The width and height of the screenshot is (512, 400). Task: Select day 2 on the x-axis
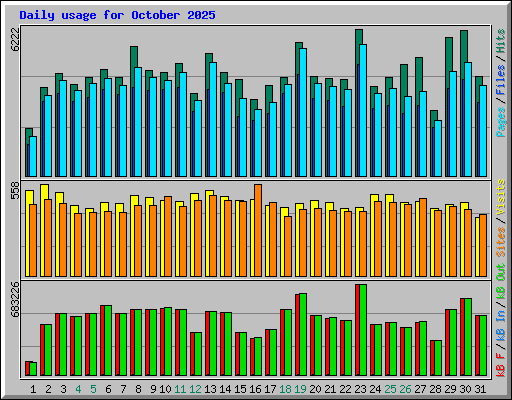48,389
